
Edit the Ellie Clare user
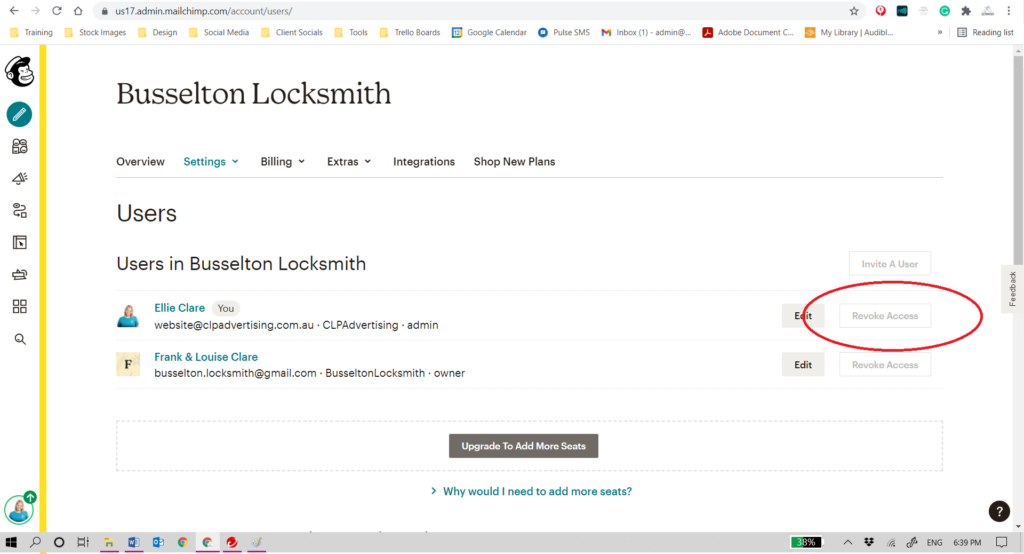pos(803,316)
